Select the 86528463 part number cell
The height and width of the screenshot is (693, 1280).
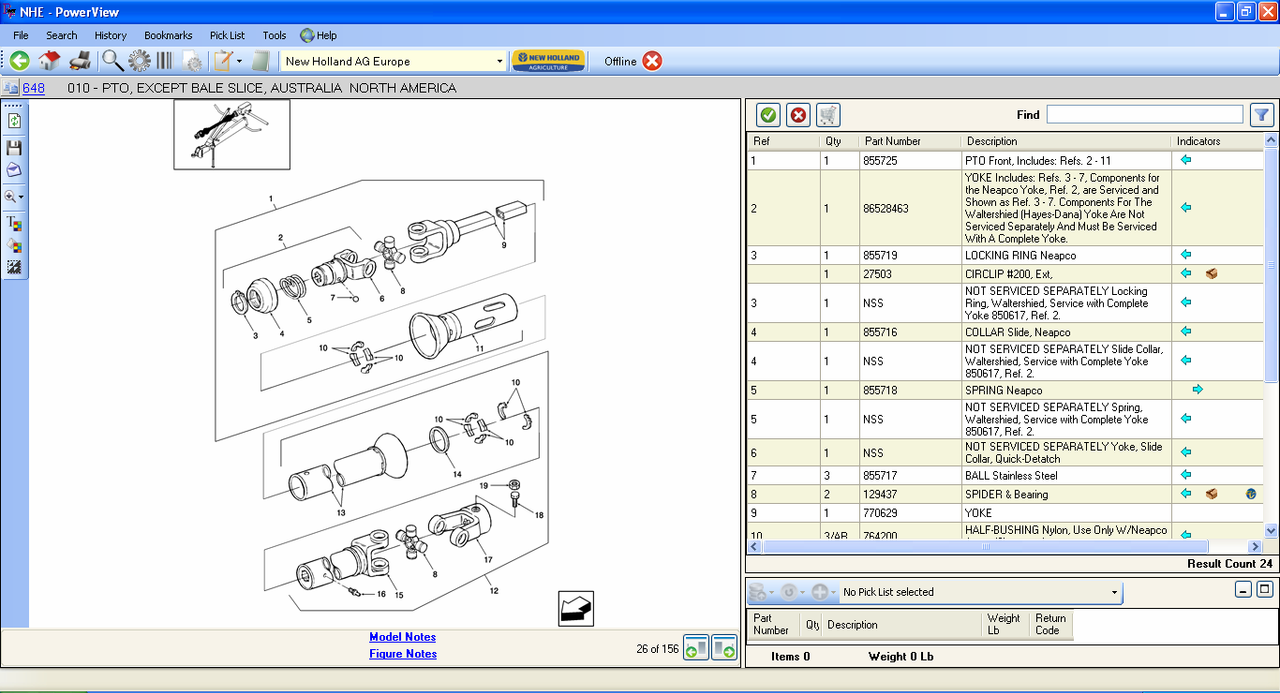point(910,209)
